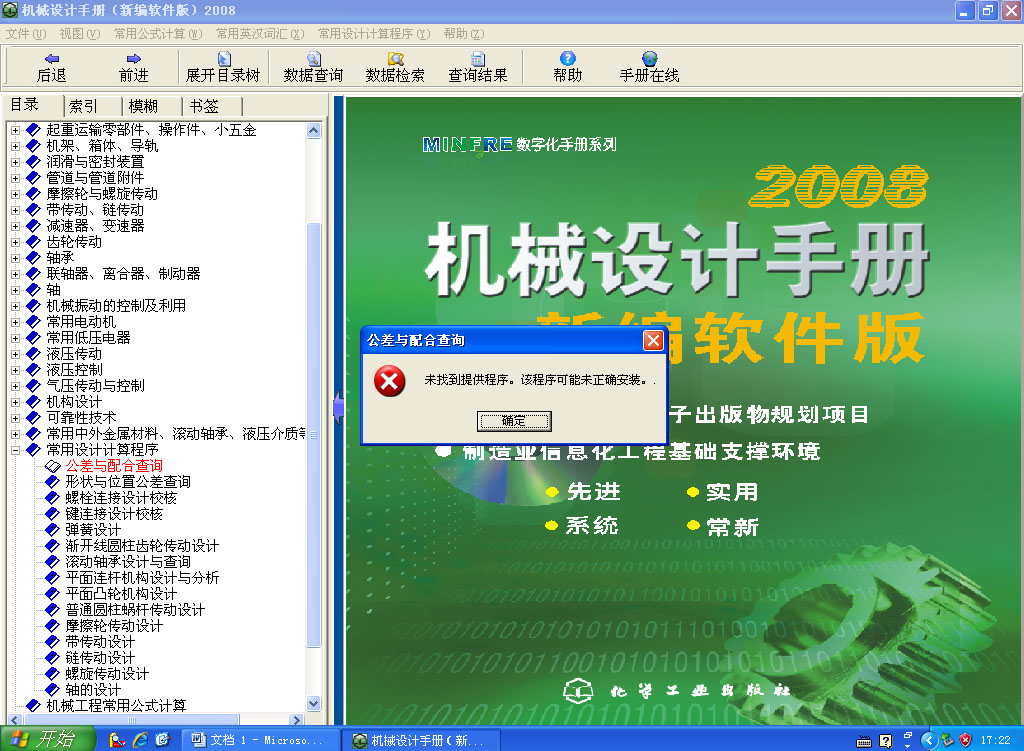The image size is (1024, 751).
Task: Click the 后退 back arrow toolbar icon
Action: click(x=52, y=59)
